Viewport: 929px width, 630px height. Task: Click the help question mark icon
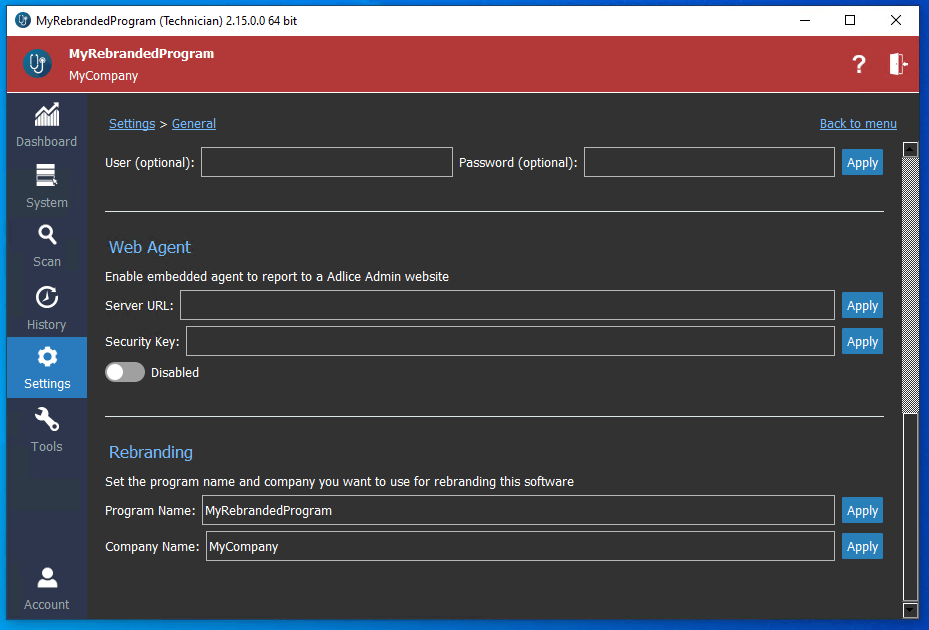click(x=858, y=64)
